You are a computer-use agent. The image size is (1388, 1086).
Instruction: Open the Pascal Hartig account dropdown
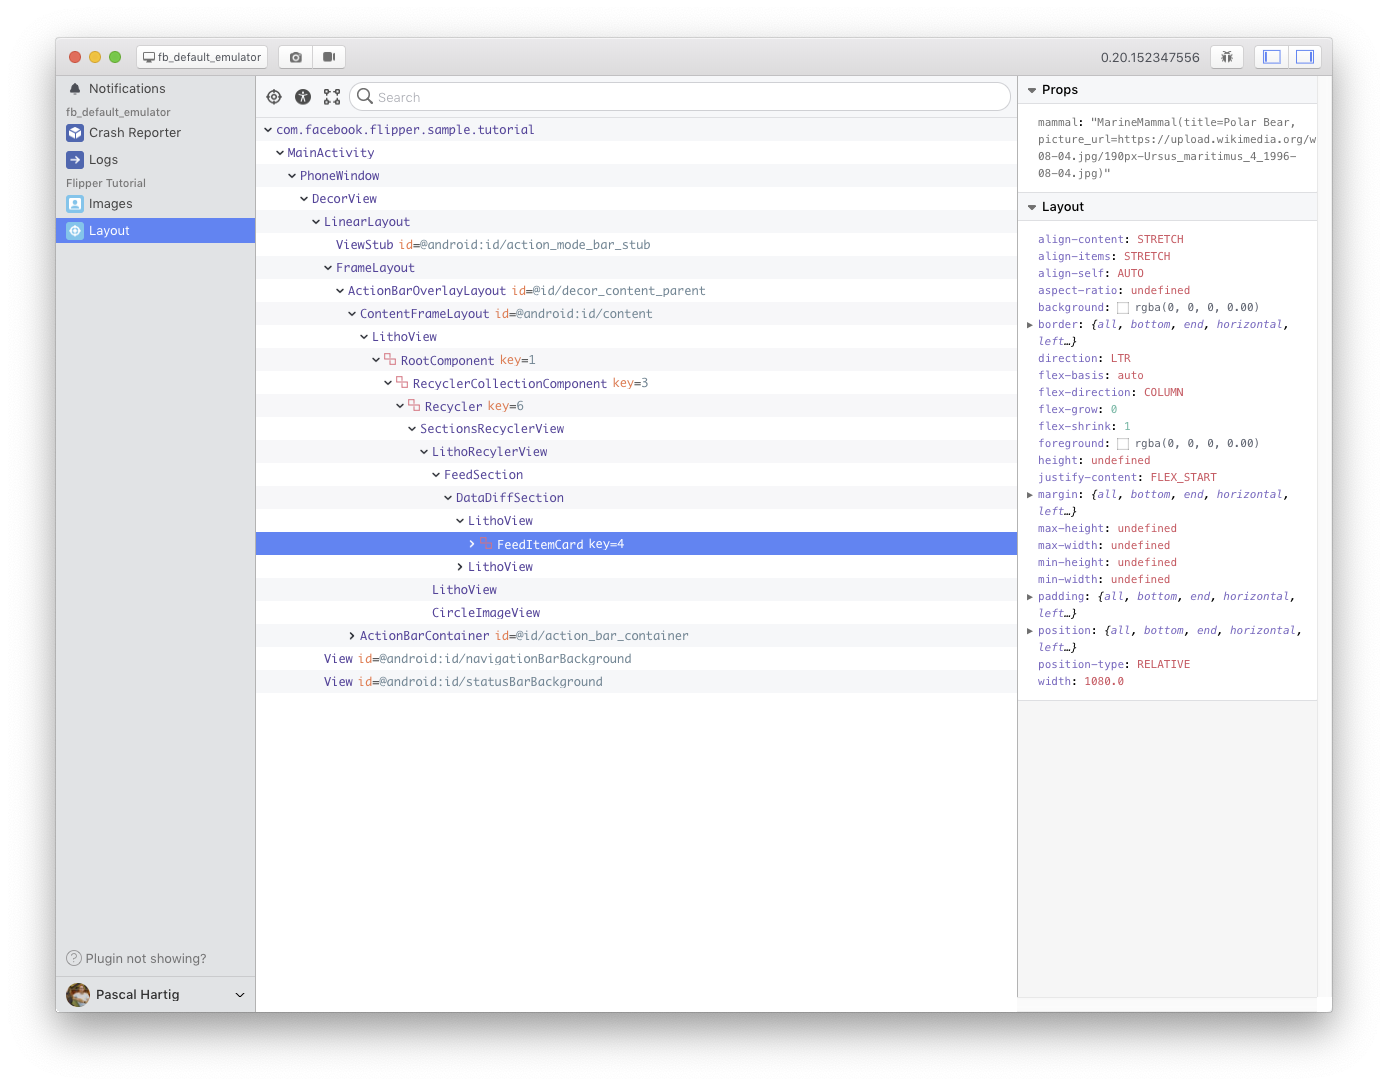(239, 994)
